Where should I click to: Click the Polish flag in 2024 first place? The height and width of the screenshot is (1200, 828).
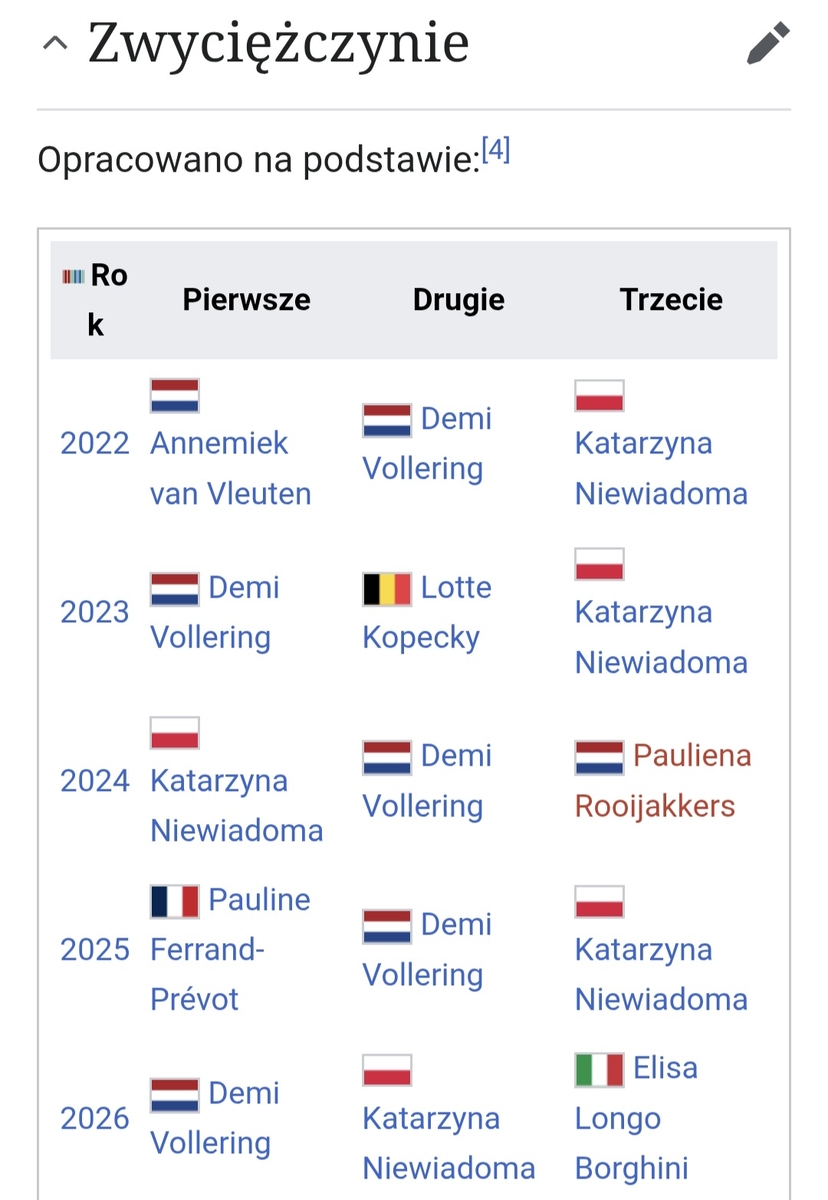[175, 733]
